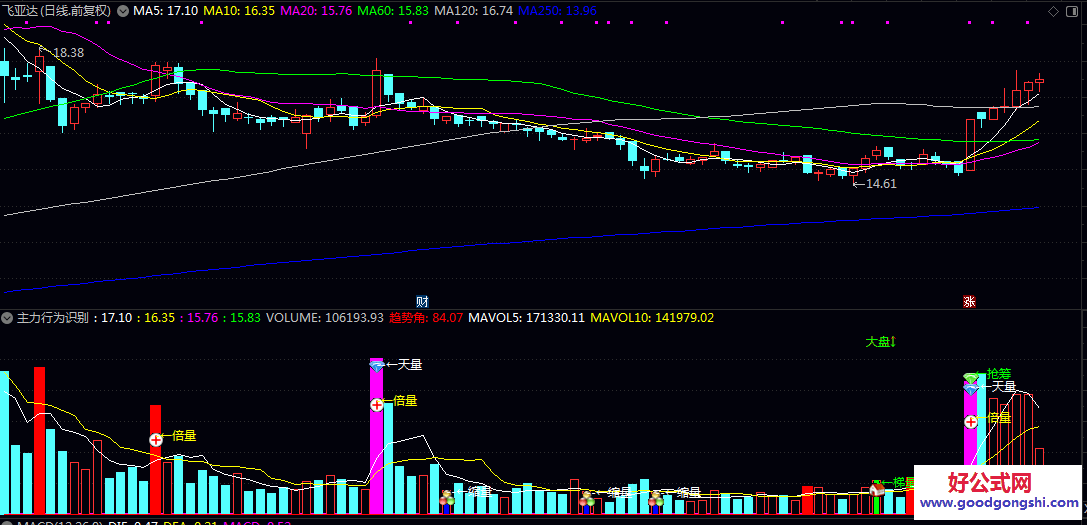Click the red 涨 marker
The width and height of the screenshot is (1087, 525).
(x=969, y=302)
